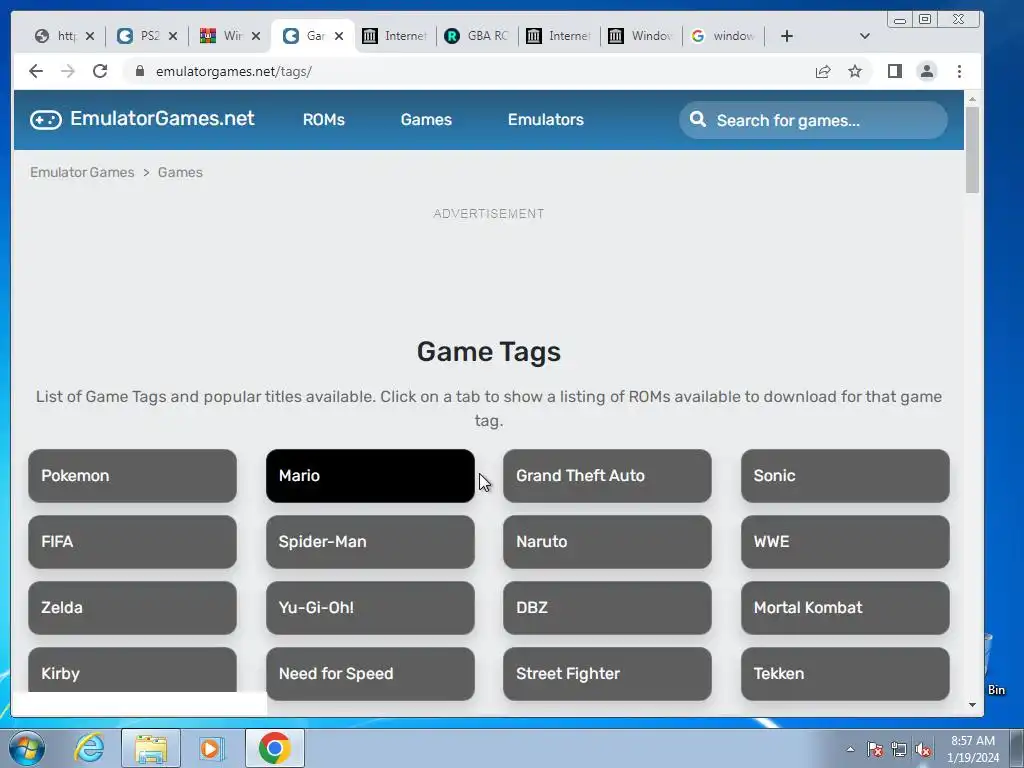This screenshot has width=1024, height=768.
Task: Click the Chrome profile avatar icon
Action: pyautogui.click(x=927, y=71)
